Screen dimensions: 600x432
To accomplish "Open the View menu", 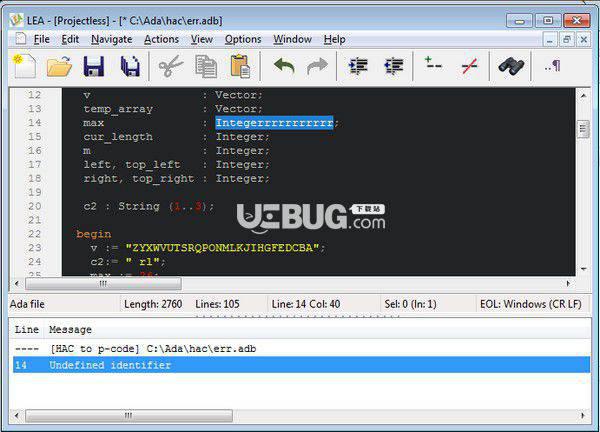I will [x=202, y=39].
